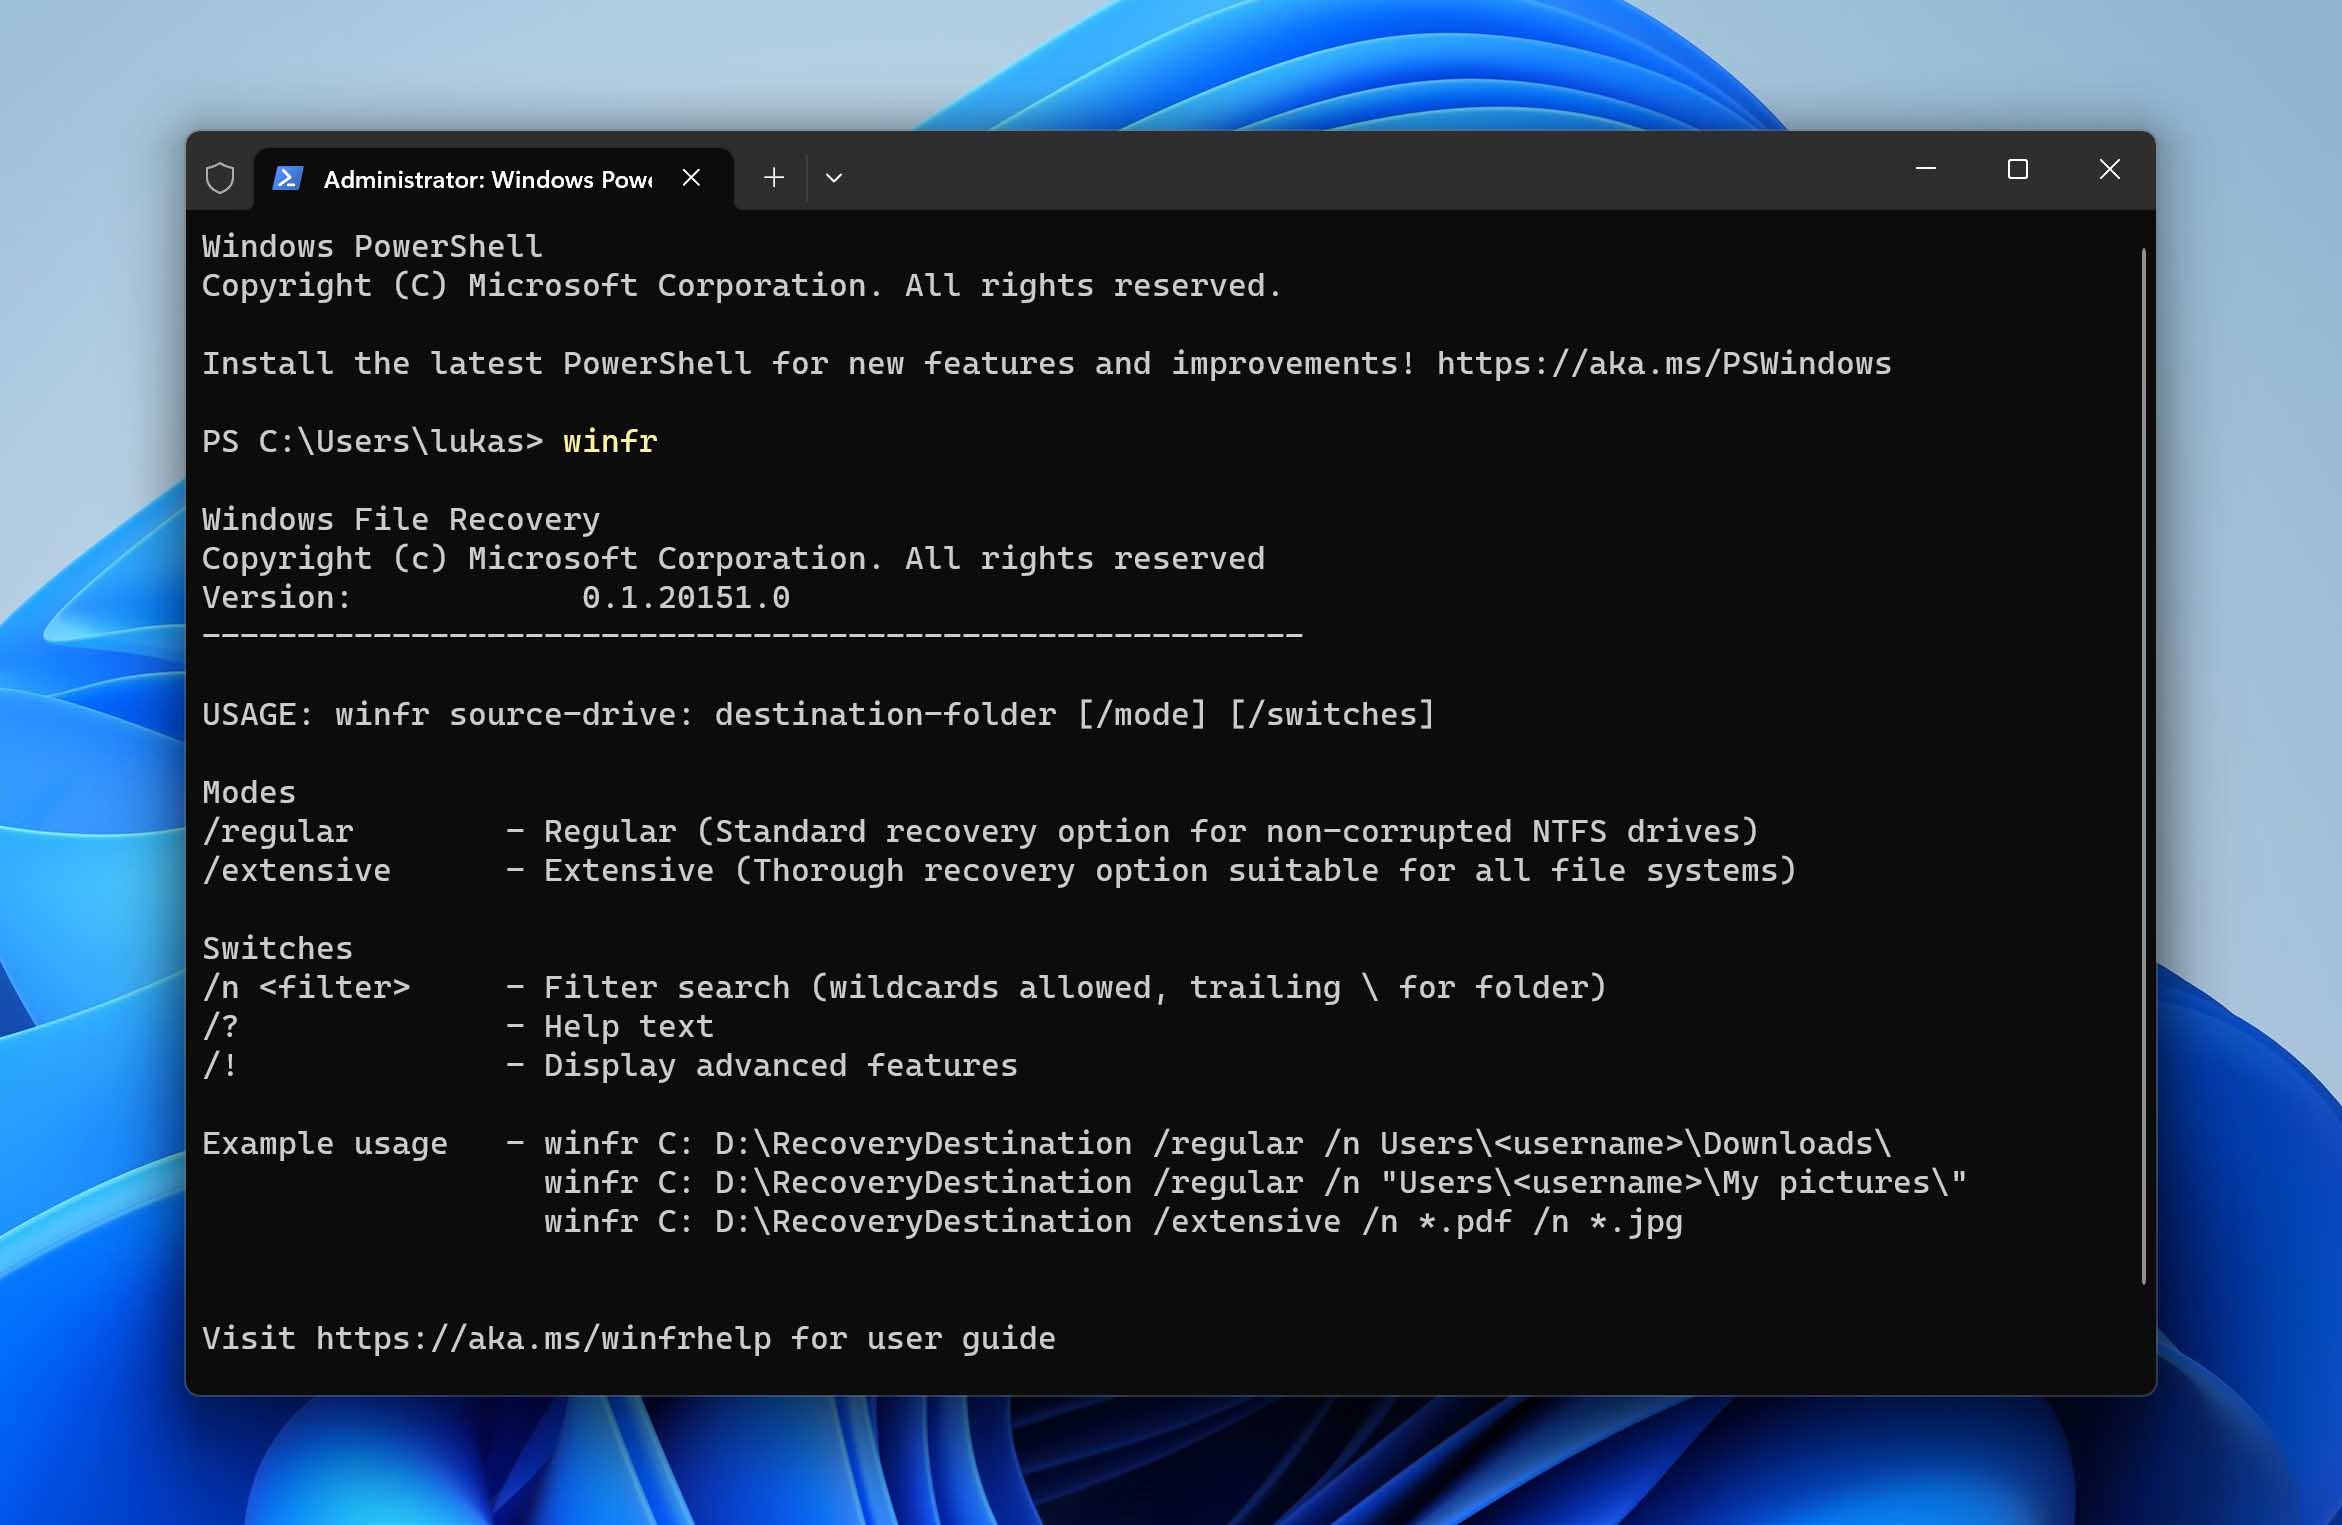Click the Display advanced features description
This screenshot has height=1525, width=2342.
[x=781, y=1065]
